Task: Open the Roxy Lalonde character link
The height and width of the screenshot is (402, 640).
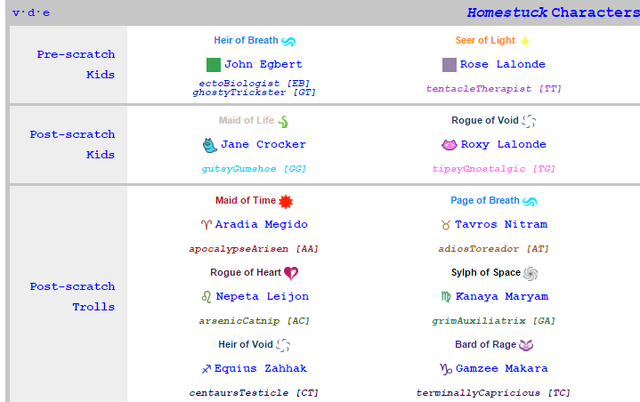Action: [x=503, y=144]
